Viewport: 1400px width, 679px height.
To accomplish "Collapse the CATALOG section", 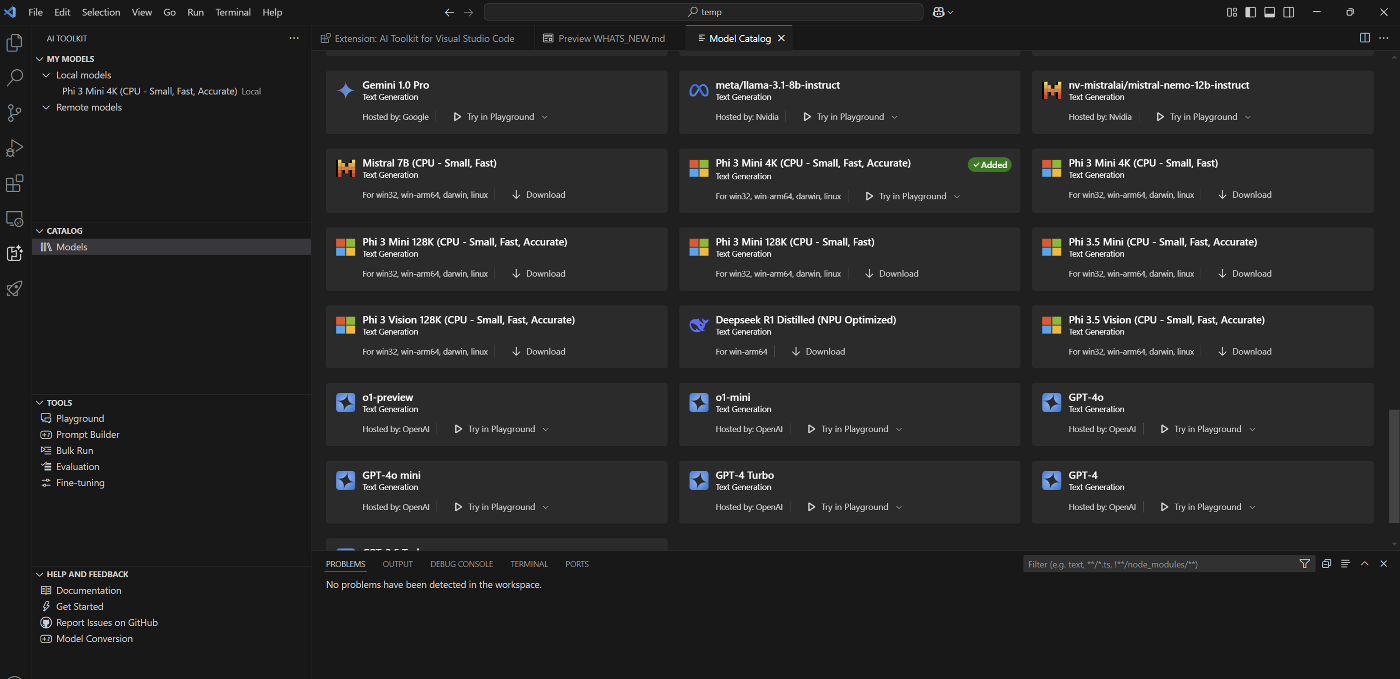I will [39, 231].
